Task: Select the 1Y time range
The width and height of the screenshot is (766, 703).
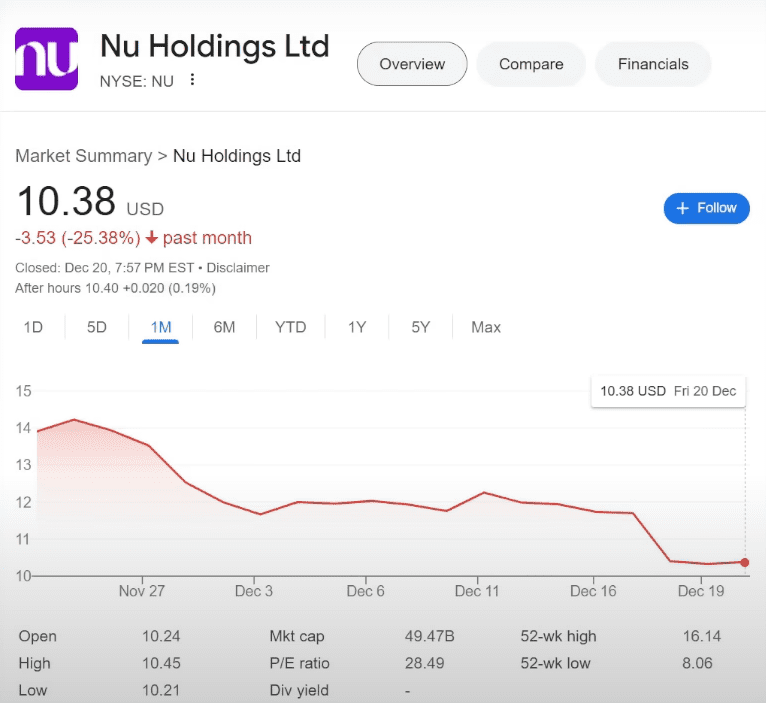Action: pyautogui.click(x=357, y=327)
